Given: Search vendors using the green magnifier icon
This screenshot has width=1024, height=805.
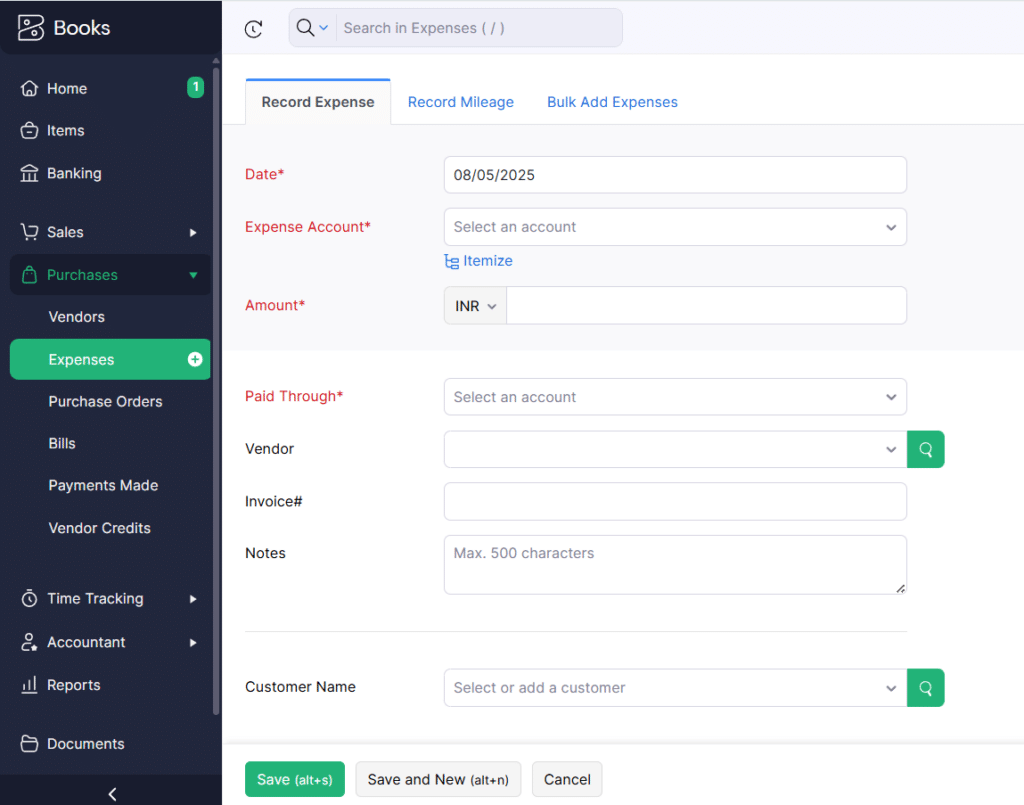Looking at the screenshot, I should pyautogui.click(x=925, y=449).
